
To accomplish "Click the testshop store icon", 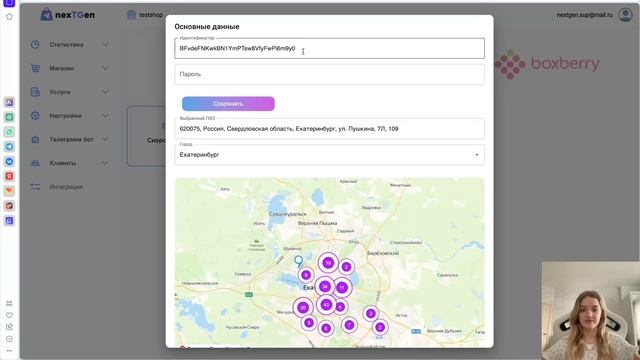I will click(131, 15).
